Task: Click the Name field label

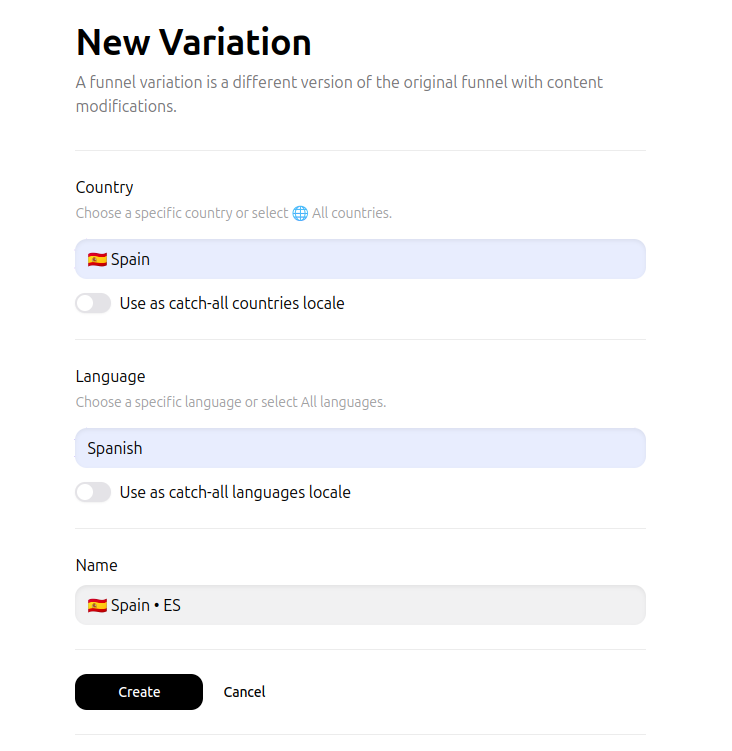Action: coord(96,566)
